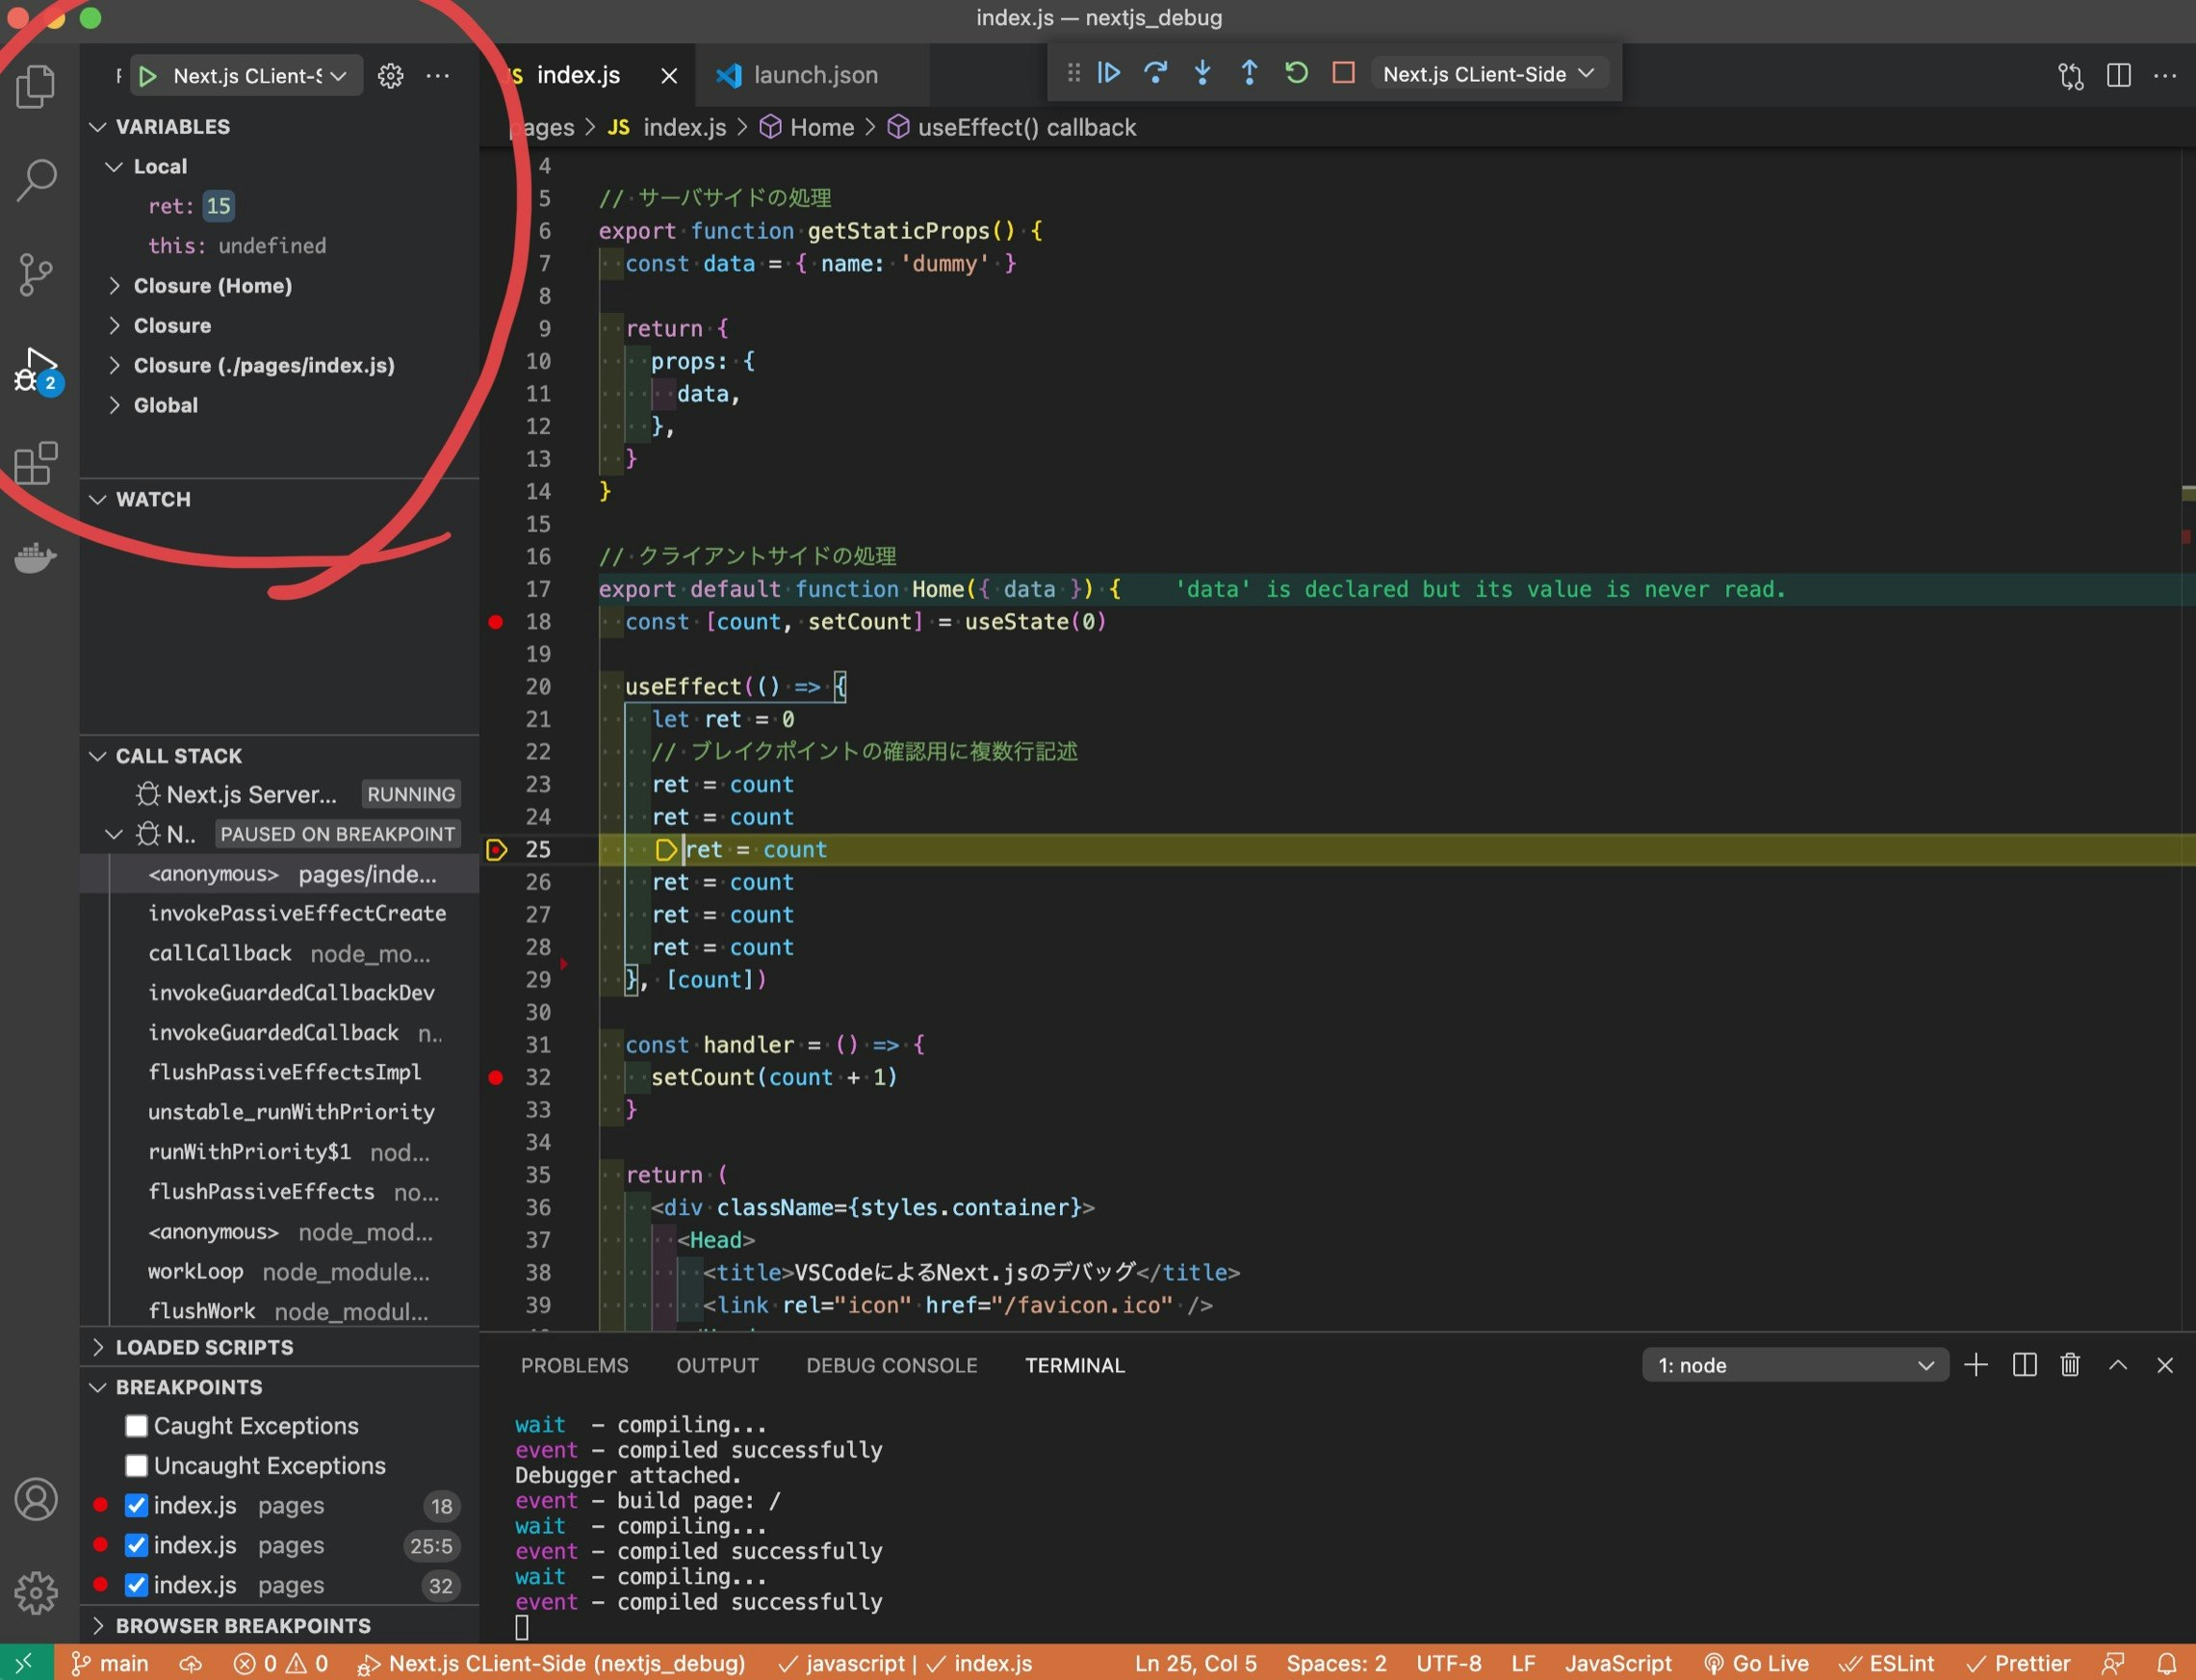Click the debug Continue button
This screenshot has height=1680, width=2196.
click(x=1108, y=73)
